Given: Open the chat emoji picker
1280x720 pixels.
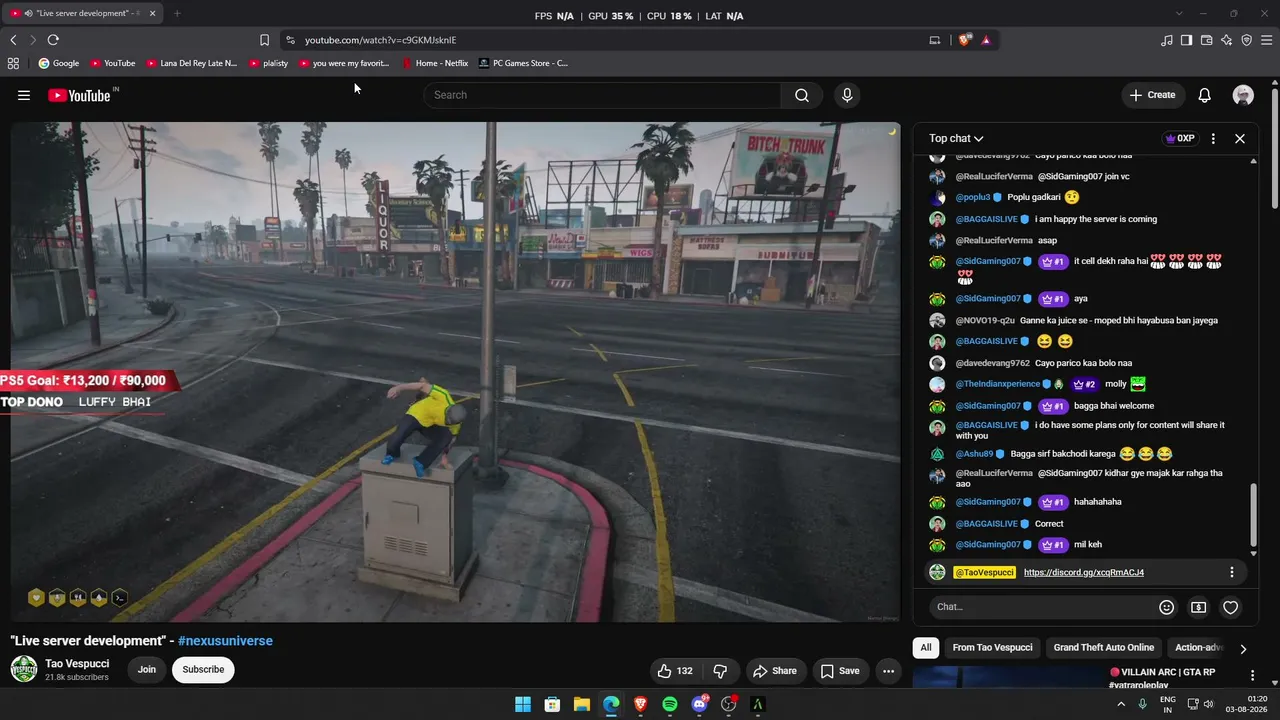Looking at the screenshot, I should pyautogui.click(x=1166, y=607).
